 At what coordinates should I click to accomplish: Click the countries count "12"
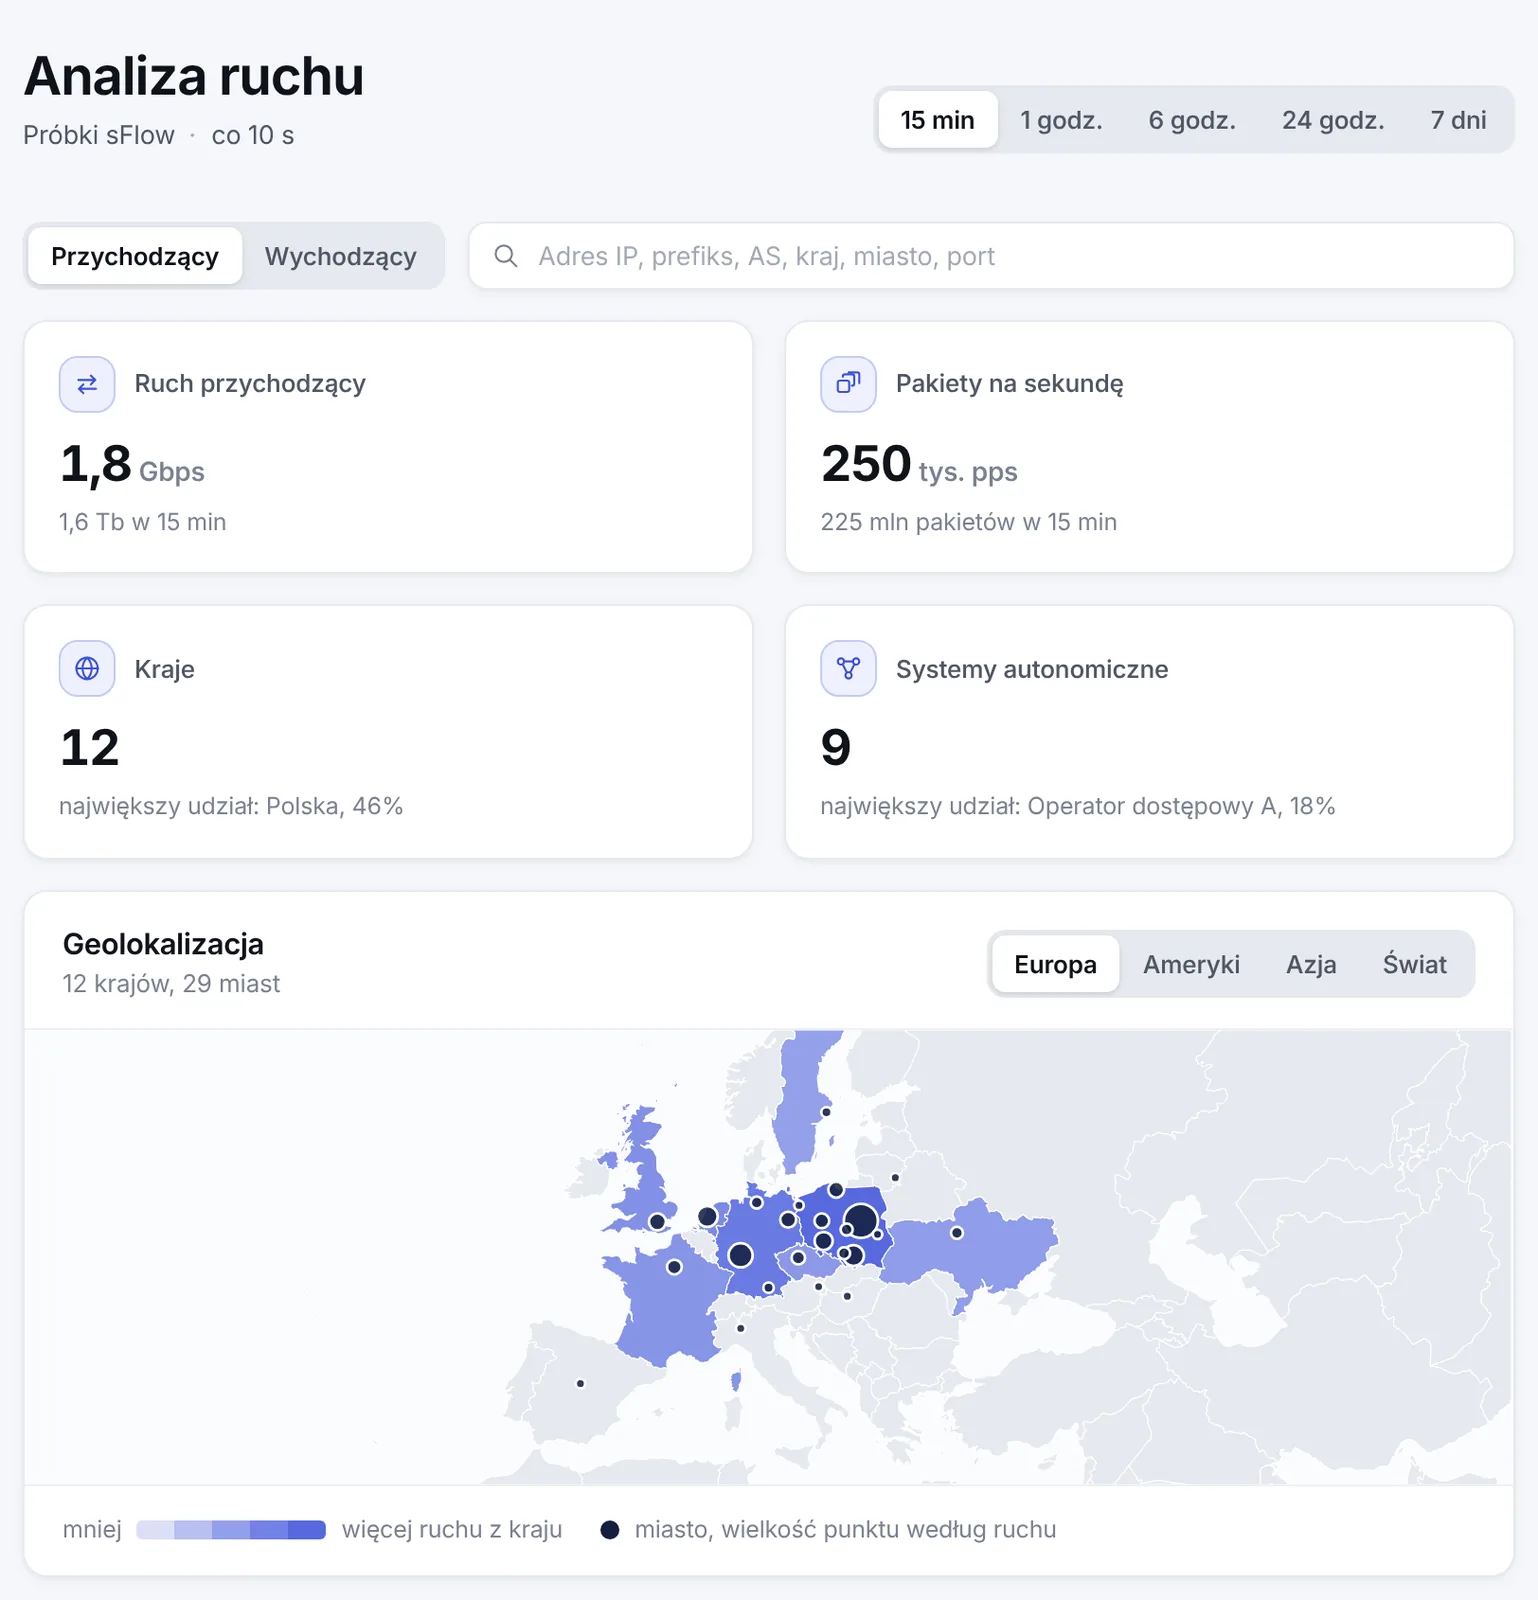(x=90, y=748)
